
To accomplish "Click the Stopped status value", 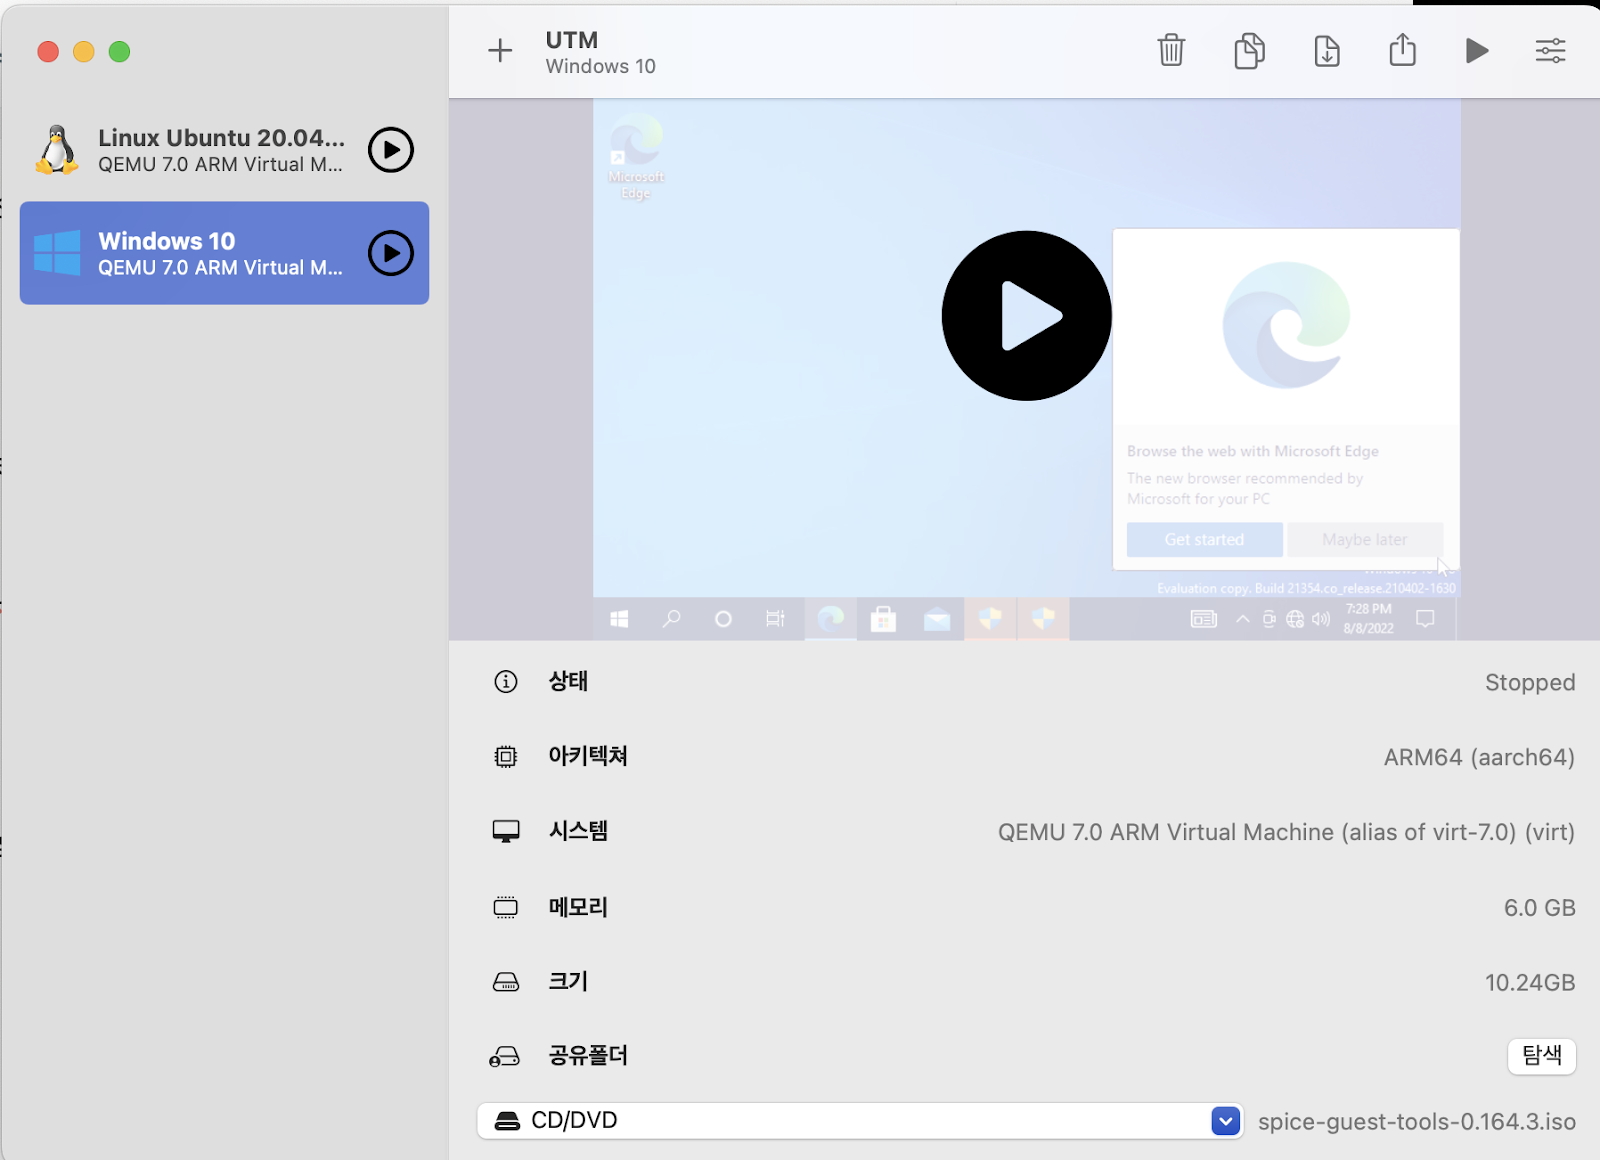I will coord(1530,683).
